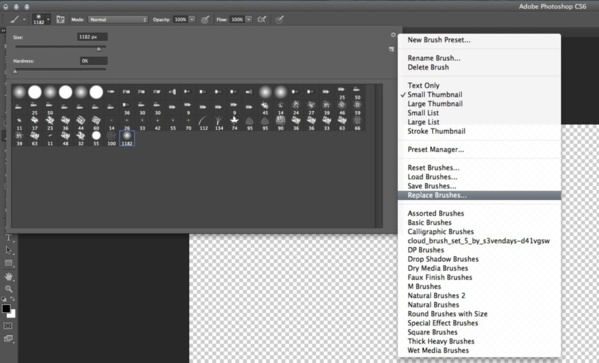The image size is (599, 363).
Task: Reset default foreground and background colors
Action: click(4, 299)
